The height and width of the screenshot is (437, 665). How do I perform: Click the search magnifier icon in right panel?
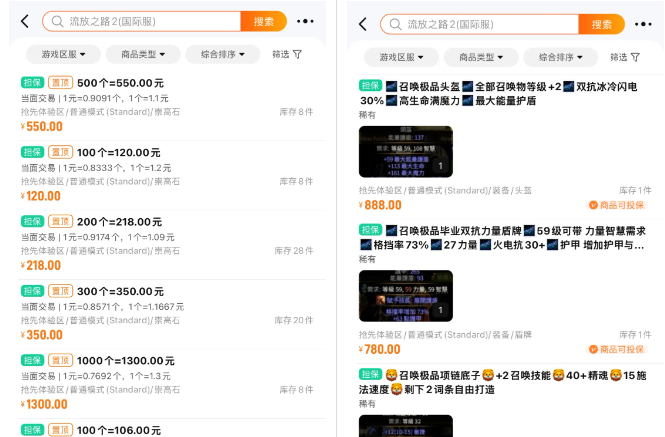click(x=395, y=24)
